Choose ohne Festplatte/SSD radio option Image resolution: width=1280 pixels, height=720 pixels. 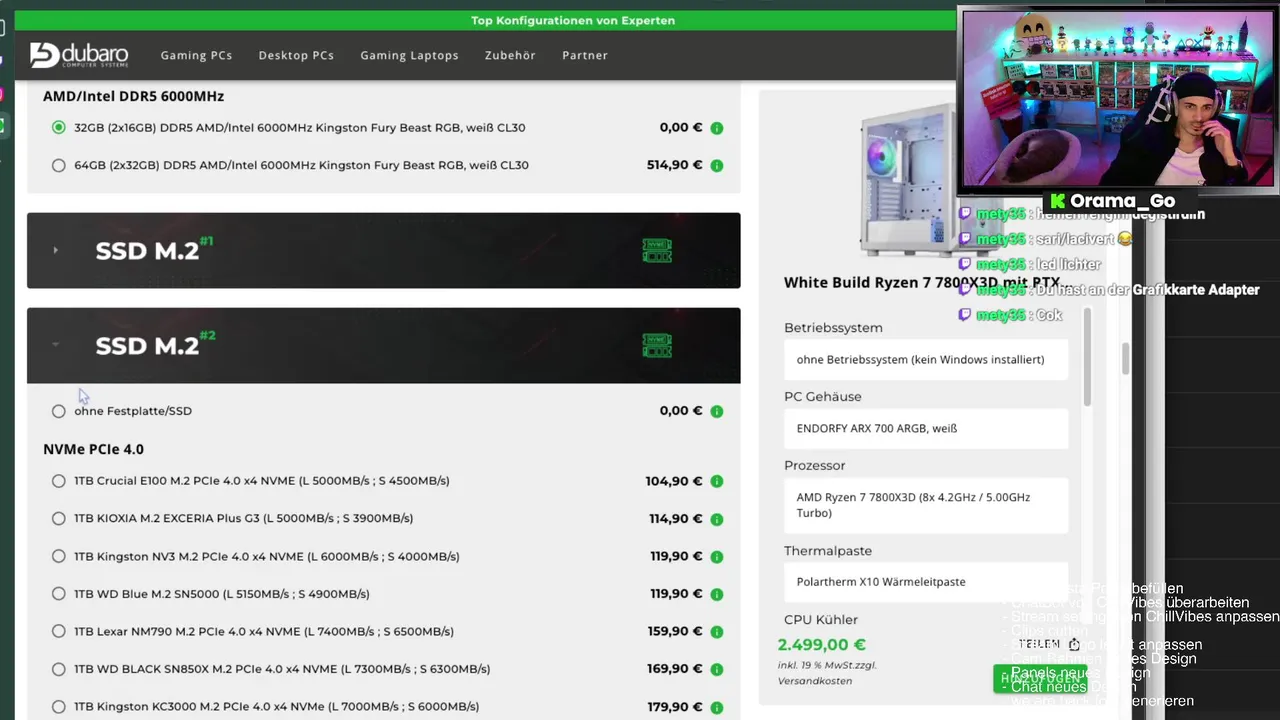click(x=59, y=411)
